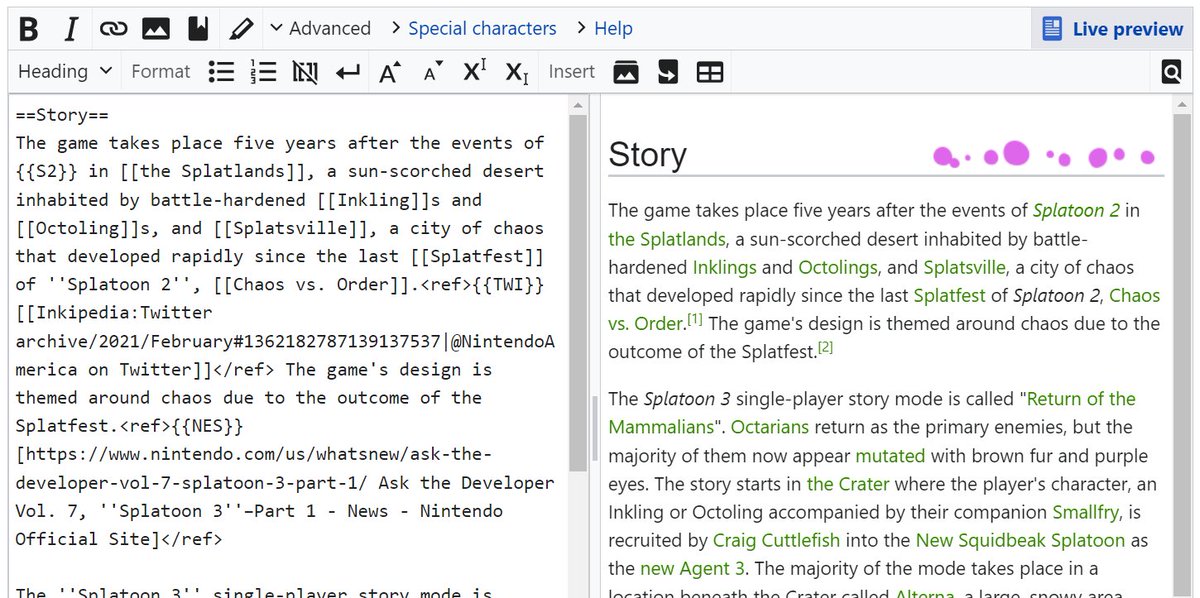
Task: Open the Splatfest link in preview
Action: tap(949, 295)
